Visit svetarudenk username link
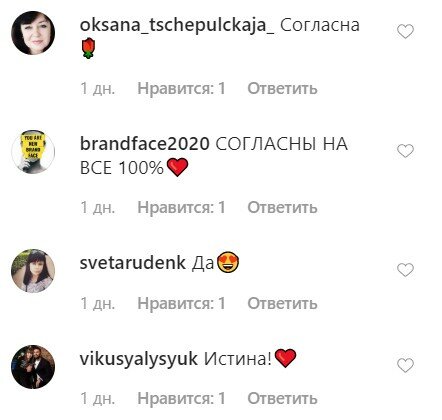442x420 pixels. [133, 263]
